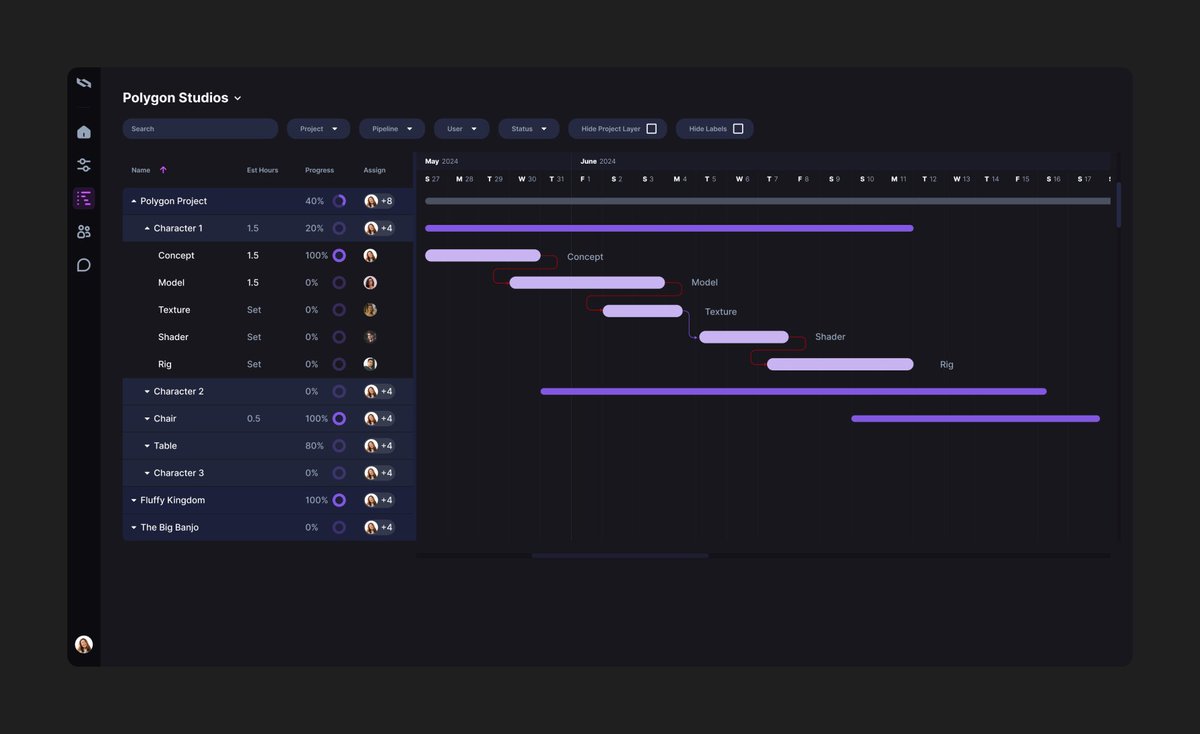The width and height of the screenshot is (1200, 734).
Task: Expand the Chair row
Action: pyautogui.click(x=147, y=419)
